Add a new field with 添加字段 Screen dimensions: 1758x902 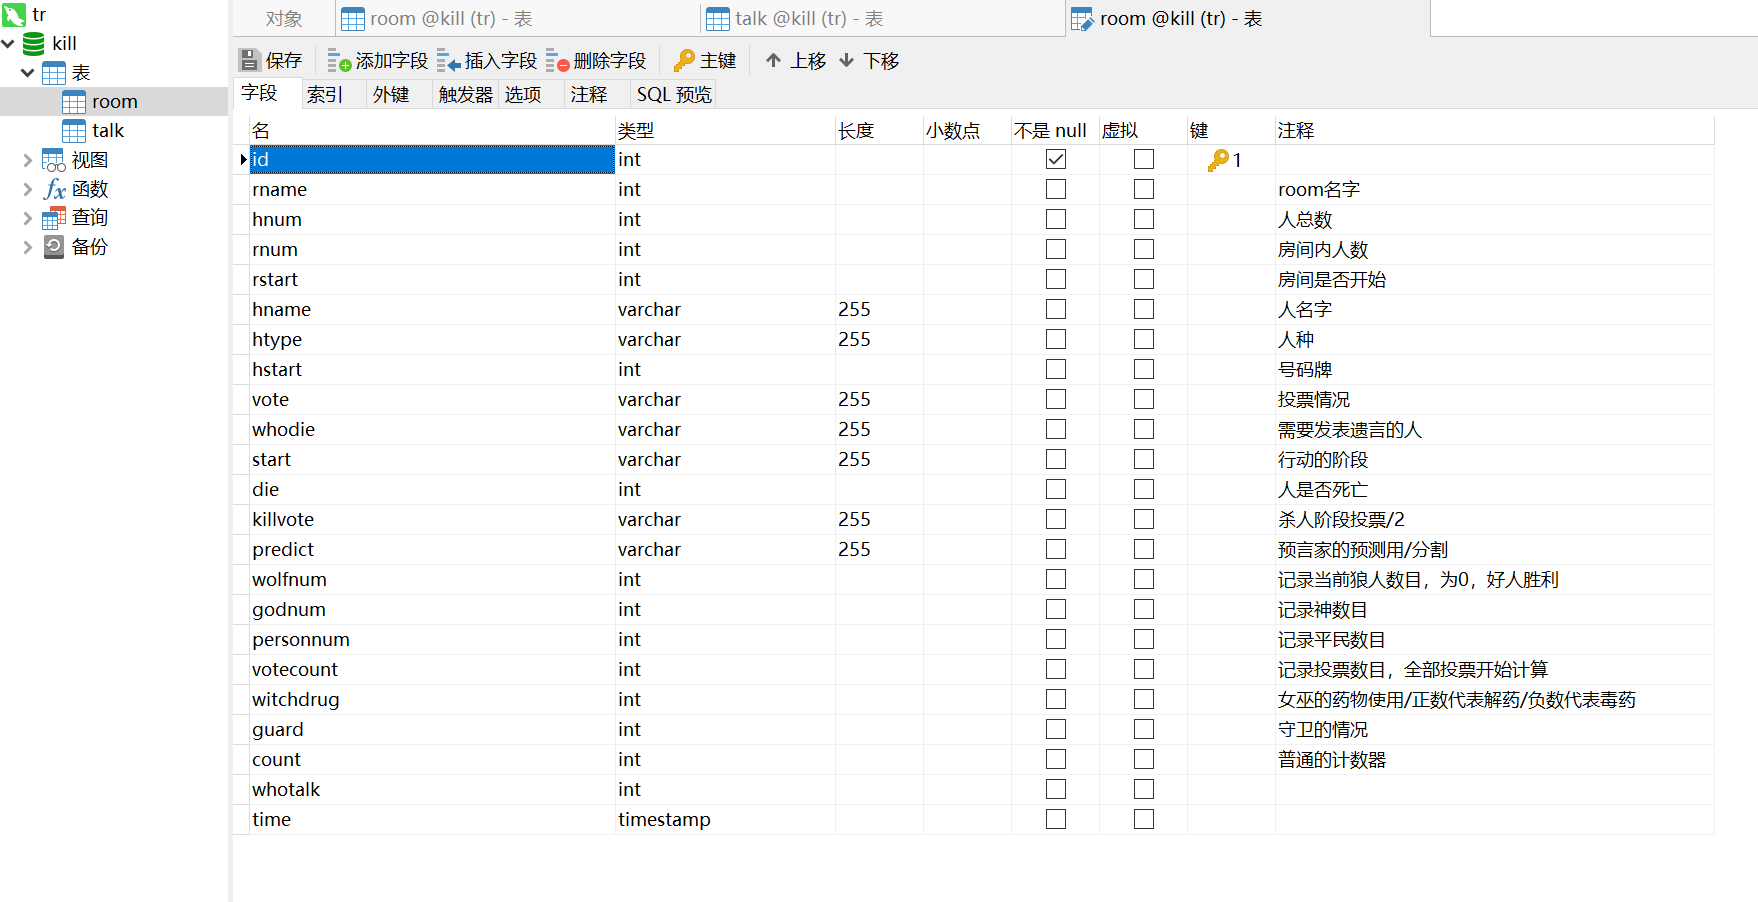[377, 60]
